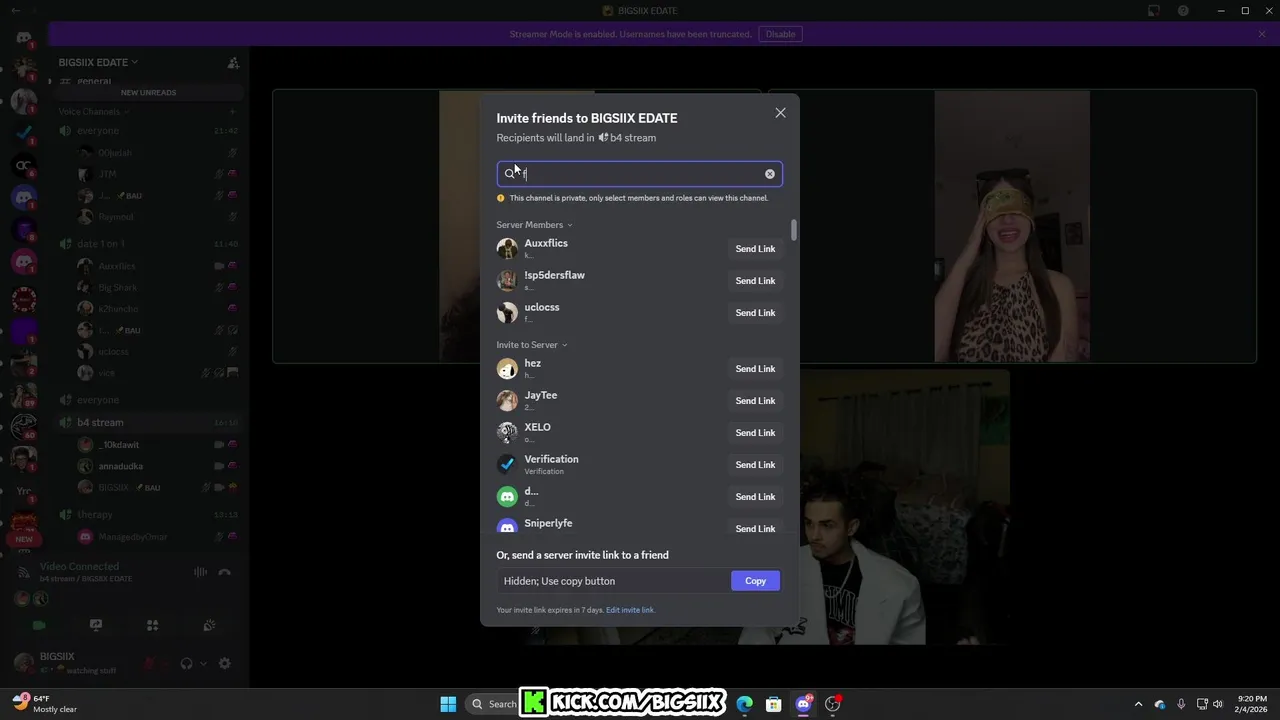The height and width of the screenshot is (720, 1280).
Task: Send Link to Auxxflics
Action: 755,249
